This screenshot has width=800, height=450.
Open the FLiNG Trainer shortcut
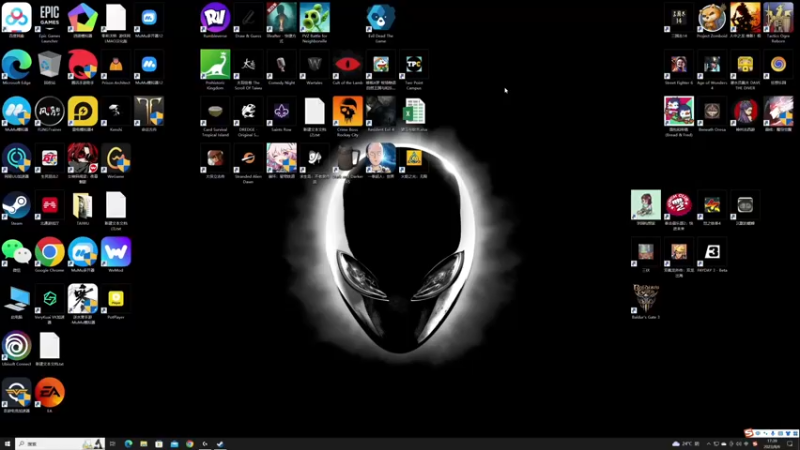click(49, 115)
